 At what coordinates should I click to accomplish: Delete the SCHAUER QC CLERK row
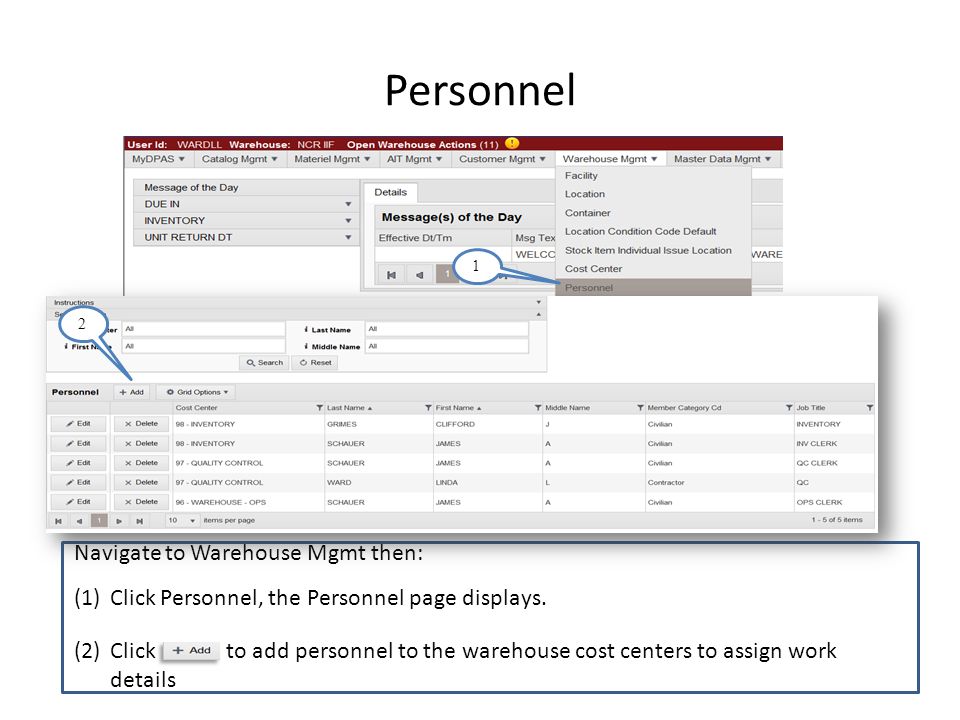click(141, 463)
